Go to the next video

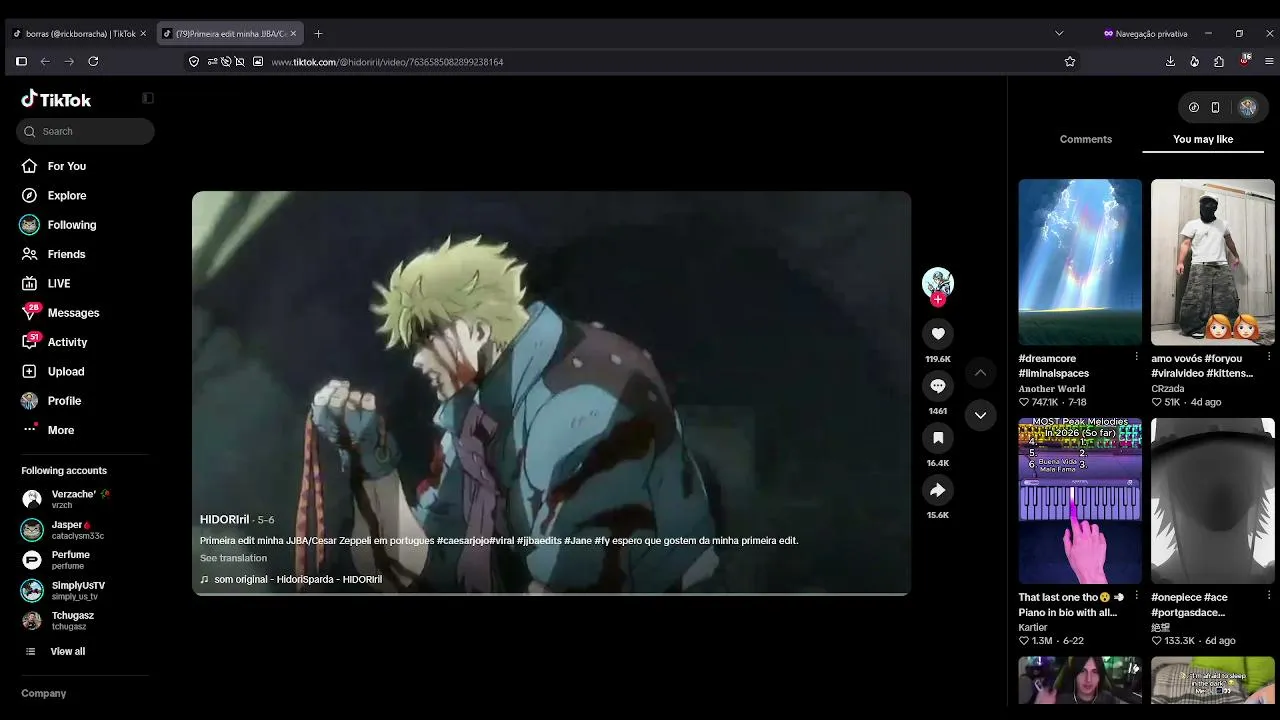[980, 415]
